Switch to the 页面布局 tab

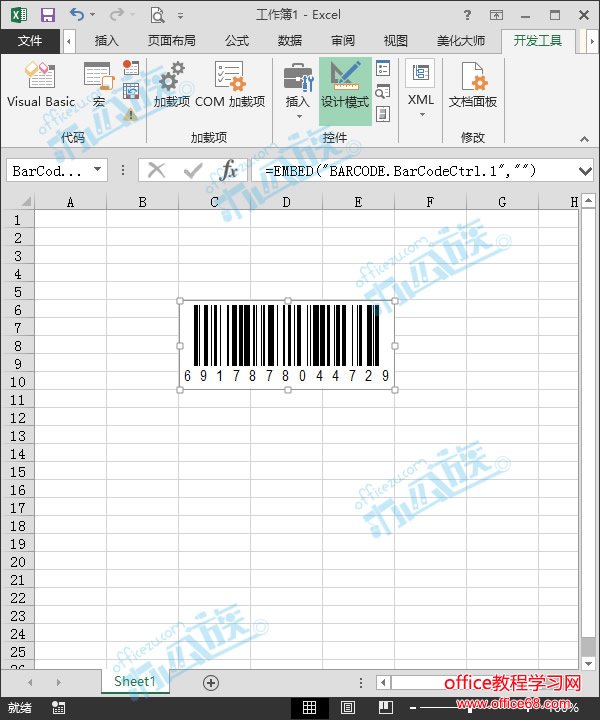coord(171,41)
